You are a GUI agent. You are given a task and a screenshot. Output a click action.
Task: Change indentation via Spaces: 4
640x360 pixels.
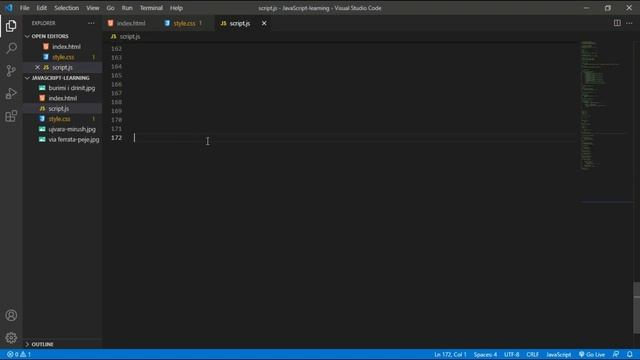click(x=485, y=354)
